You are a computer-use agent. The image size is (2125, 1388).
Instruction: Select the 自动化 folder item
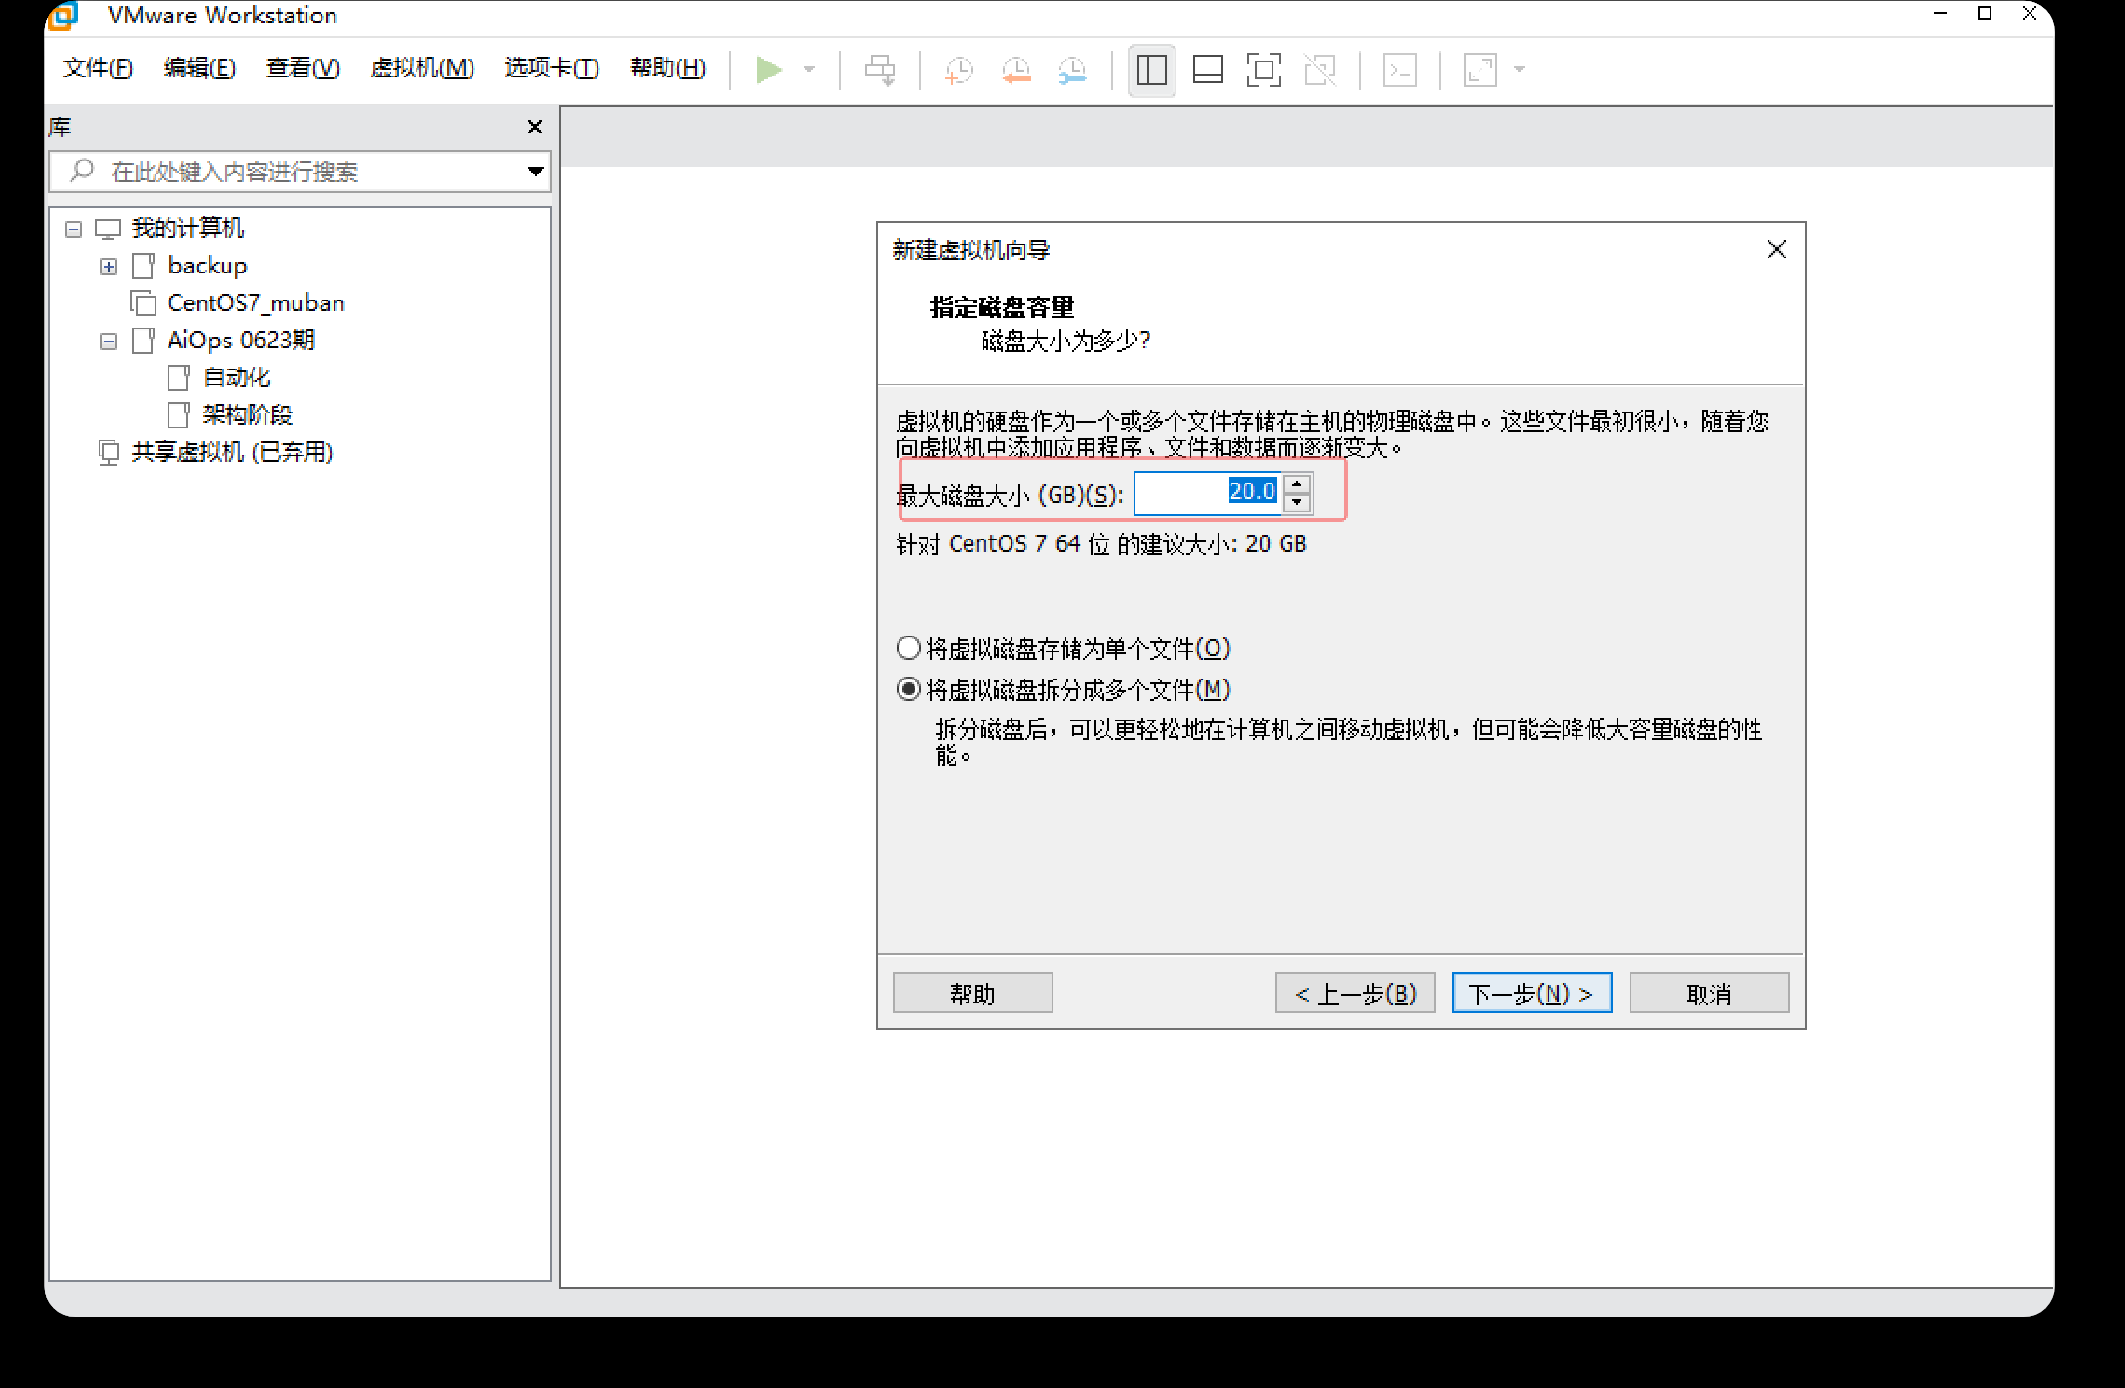(236, 378)
